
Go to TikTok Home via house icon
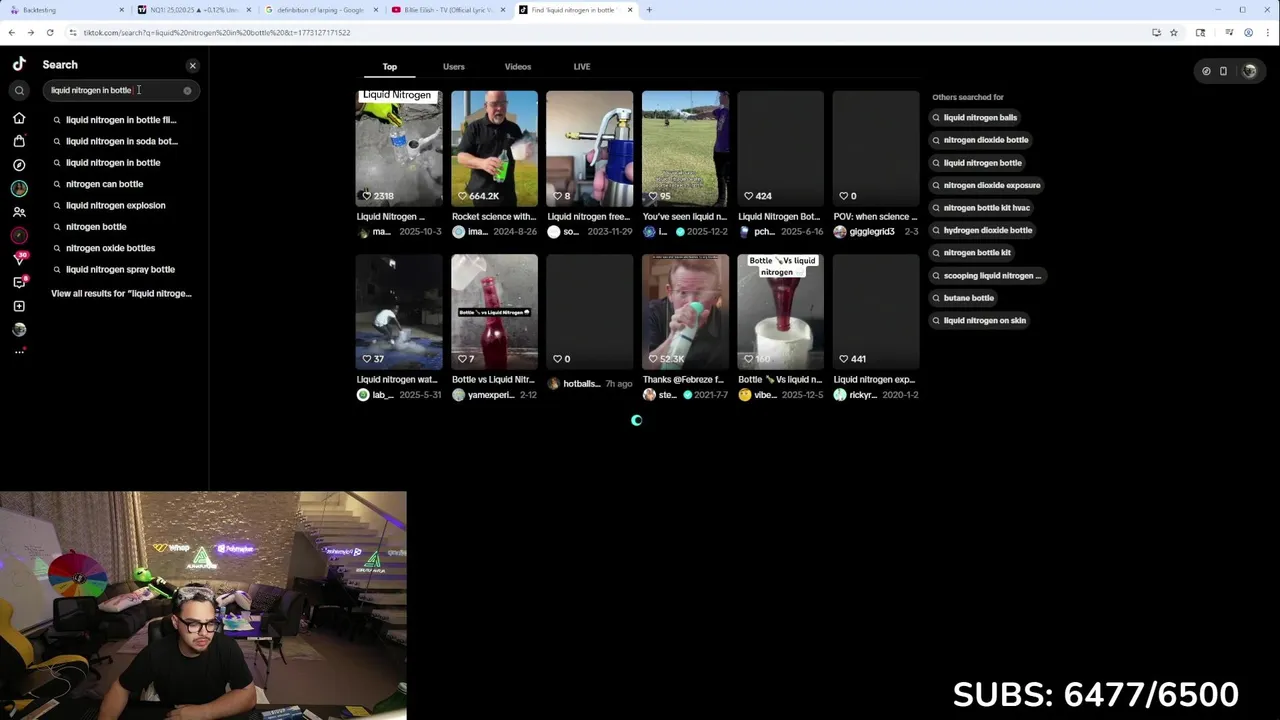(19, 118)
